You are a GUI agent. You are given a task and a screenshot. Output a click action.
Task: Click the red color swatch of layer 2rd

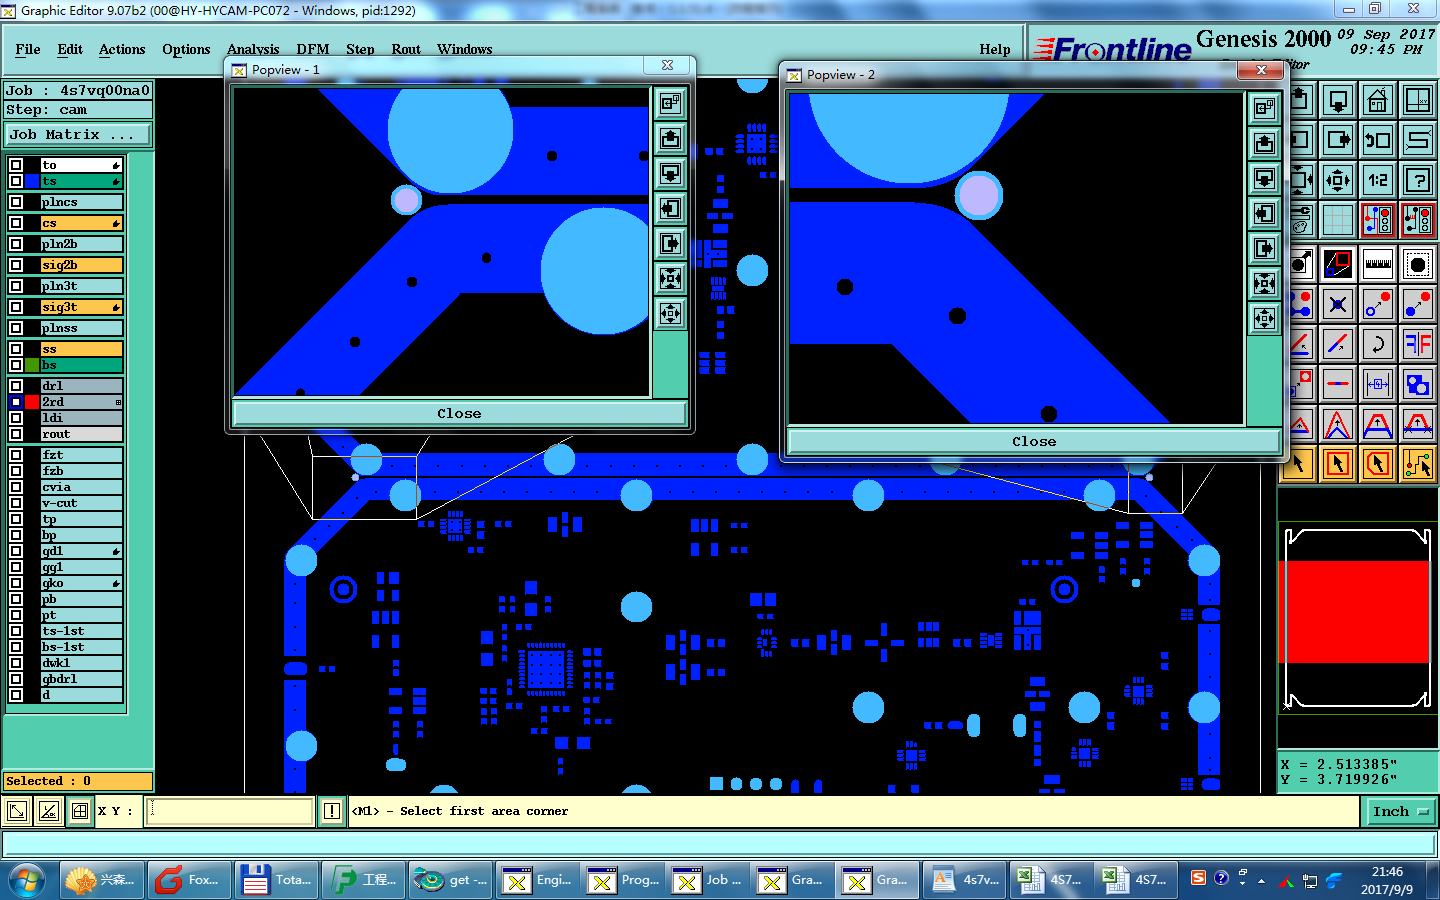32,402
